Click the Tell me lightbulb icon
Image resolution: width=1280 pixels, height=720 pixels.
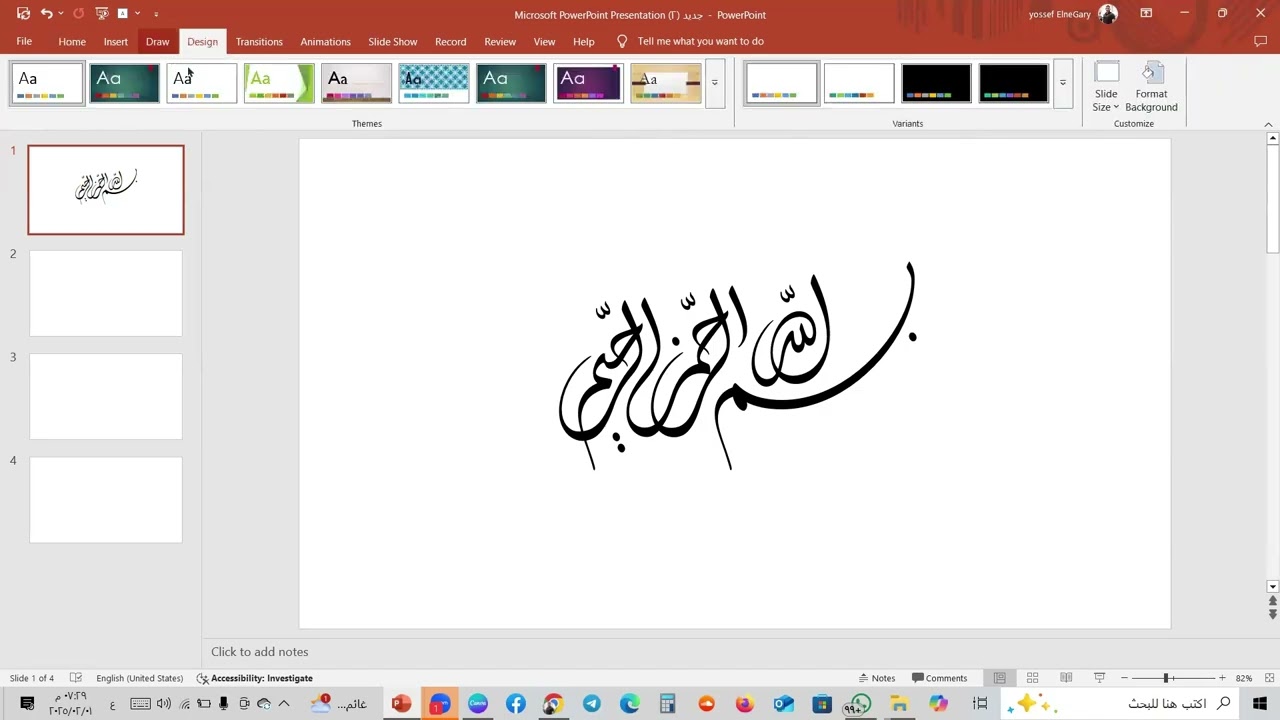(x=621, y=41)
